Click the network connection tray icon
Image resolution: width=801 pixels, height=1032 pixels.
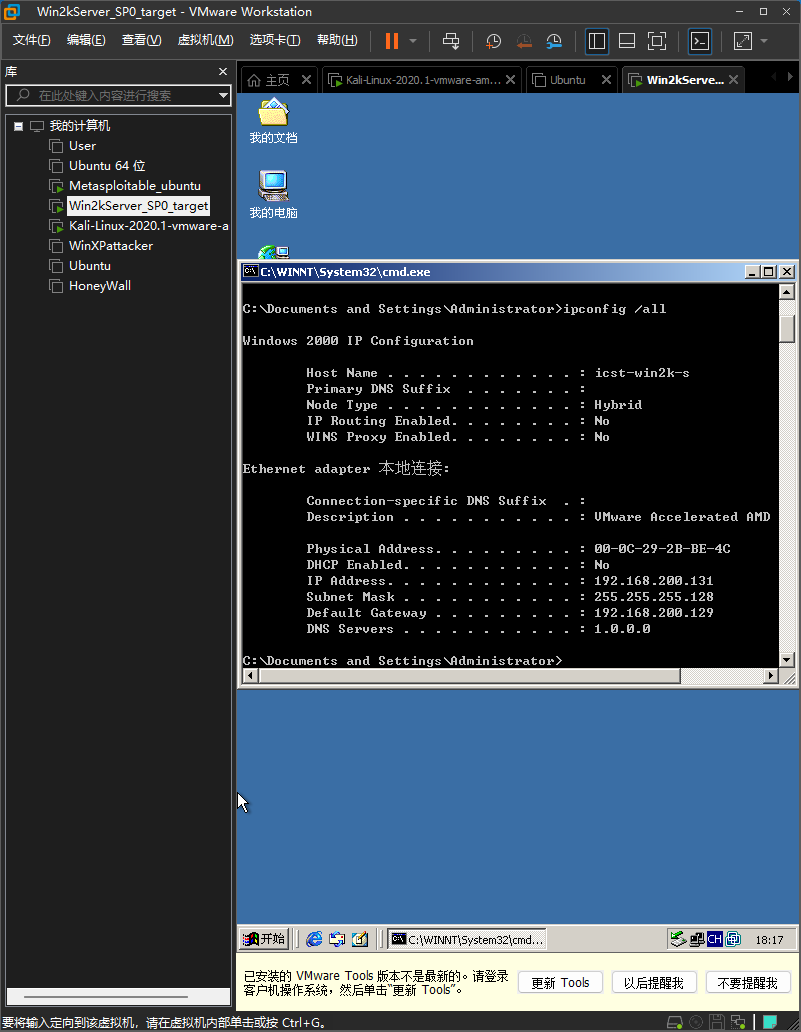pyautogui.click(x=696, y=939)
